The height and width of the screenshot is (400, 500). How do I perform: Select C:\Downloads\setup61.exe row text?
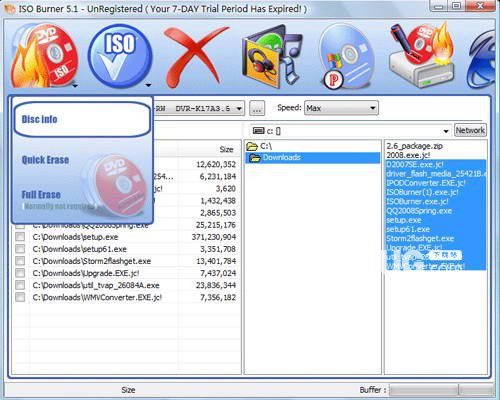(80, 249)
